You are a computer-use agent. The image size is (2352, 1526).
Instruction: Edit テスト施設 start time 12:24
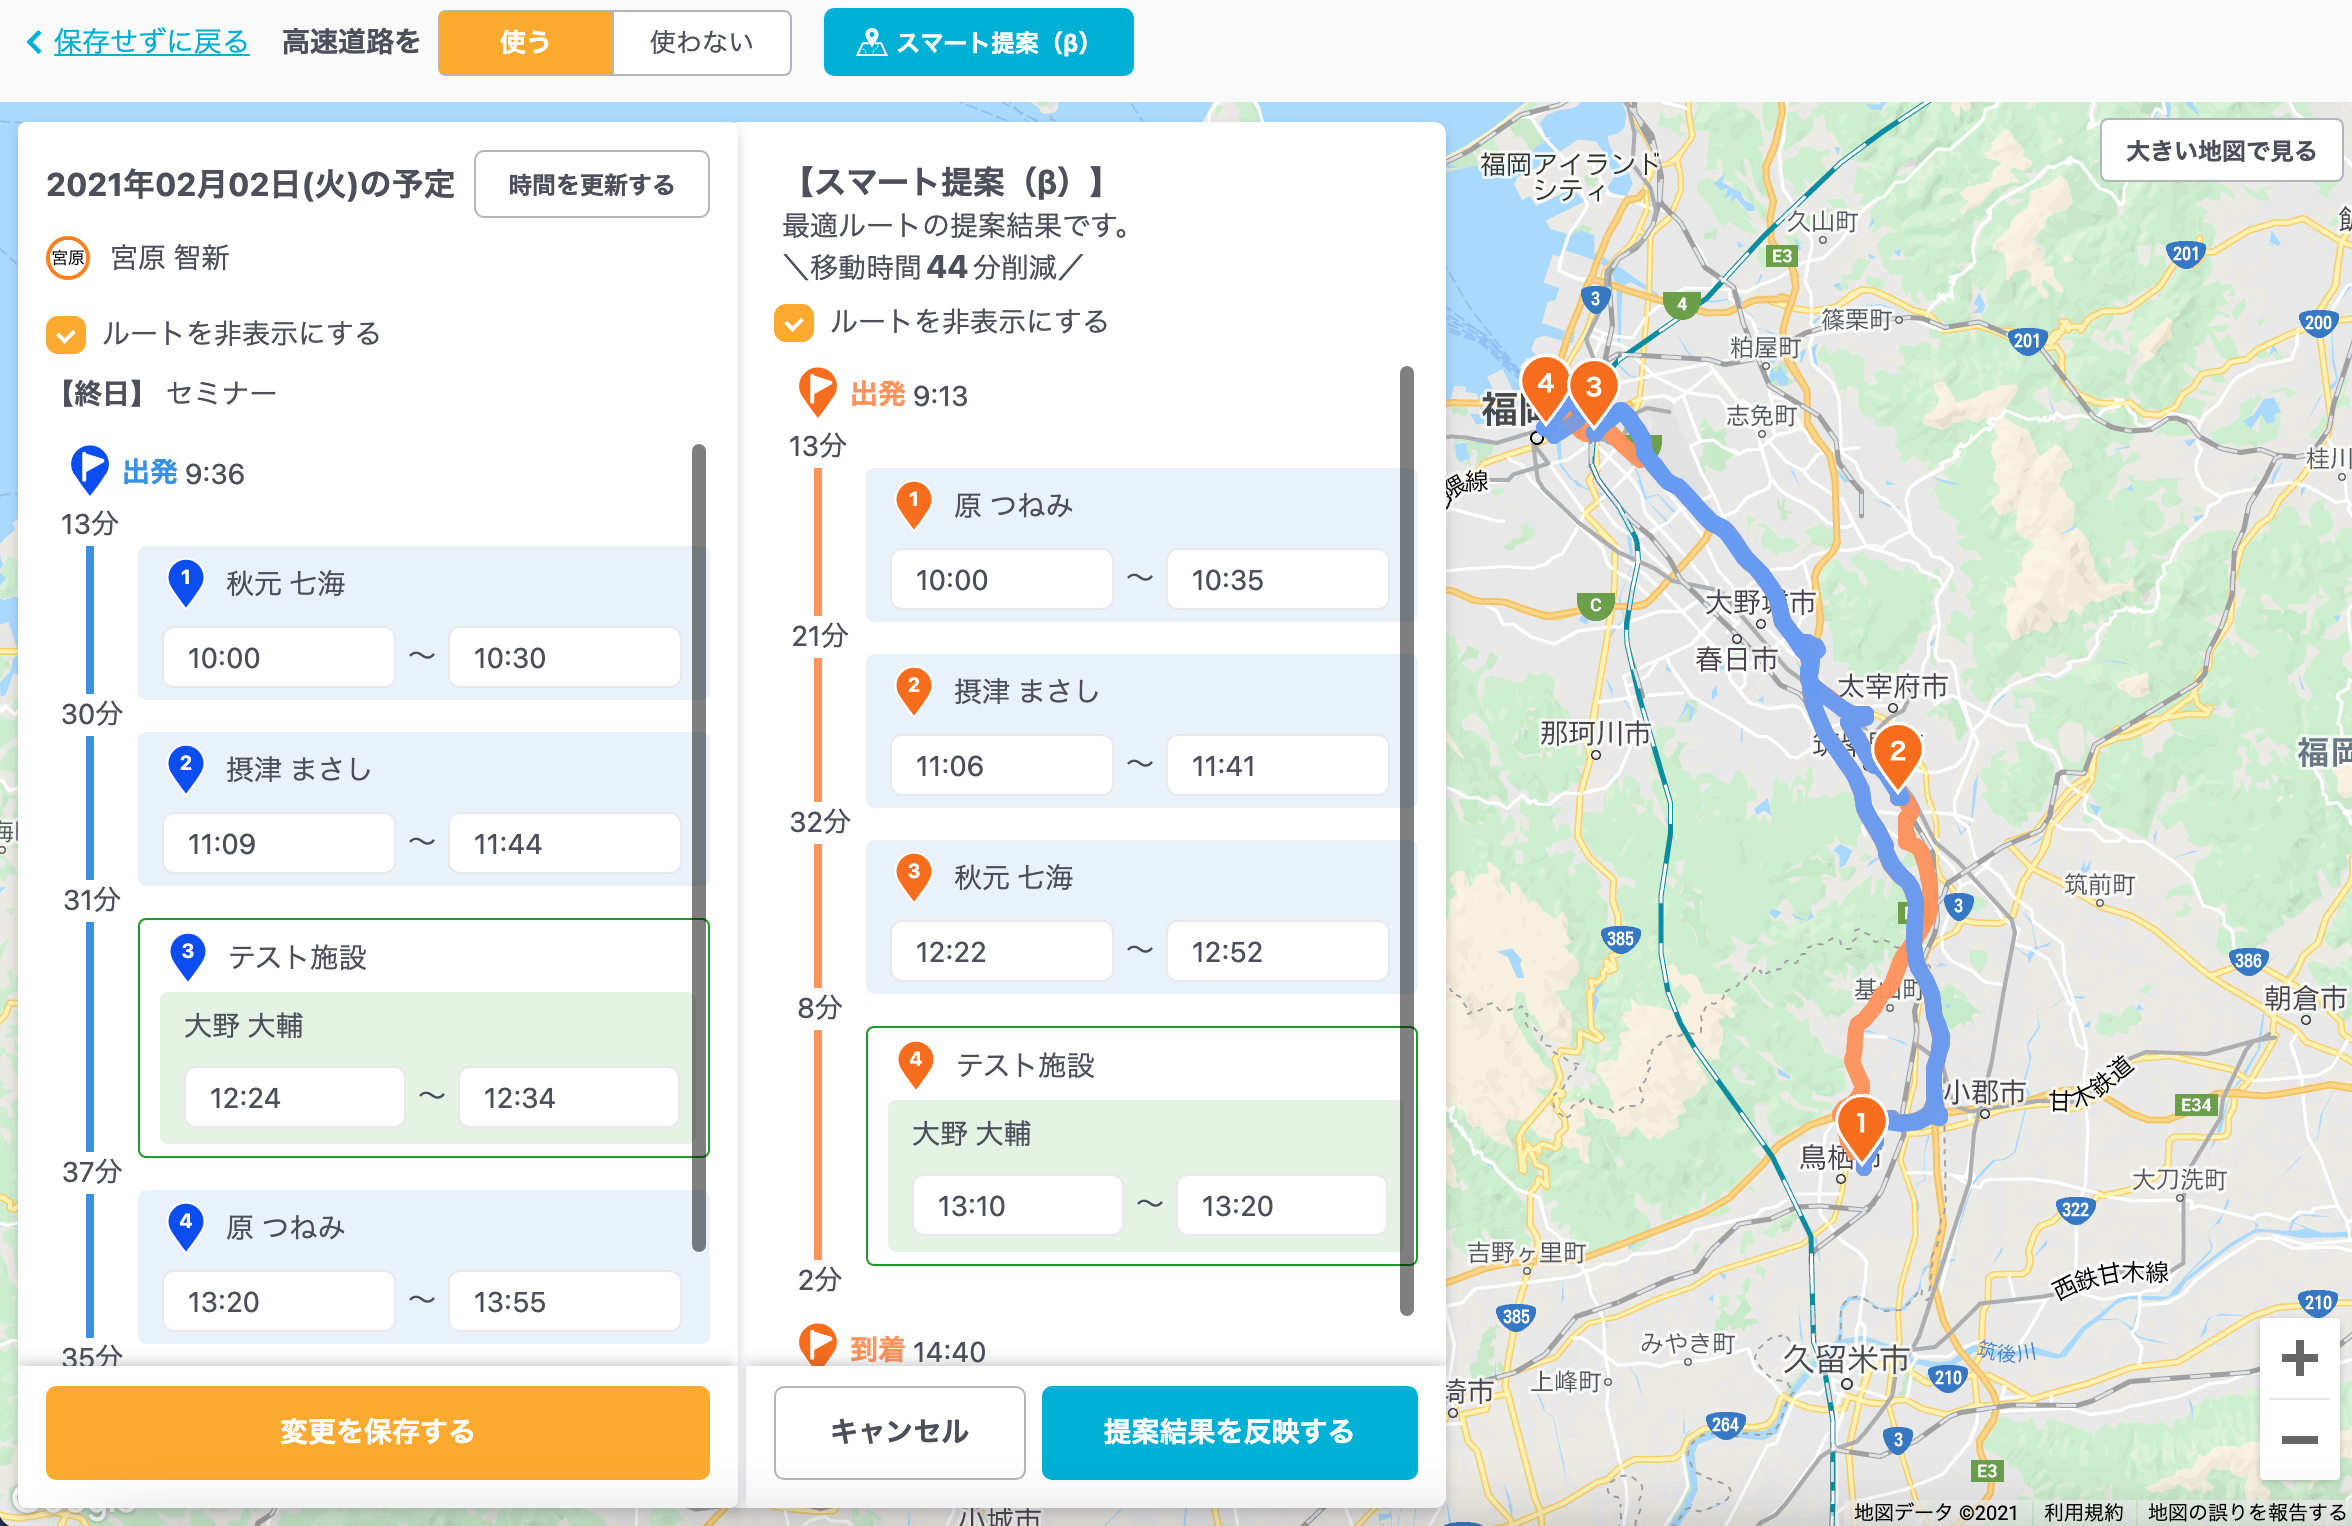pyautogui.click(x=294, y=1098)
